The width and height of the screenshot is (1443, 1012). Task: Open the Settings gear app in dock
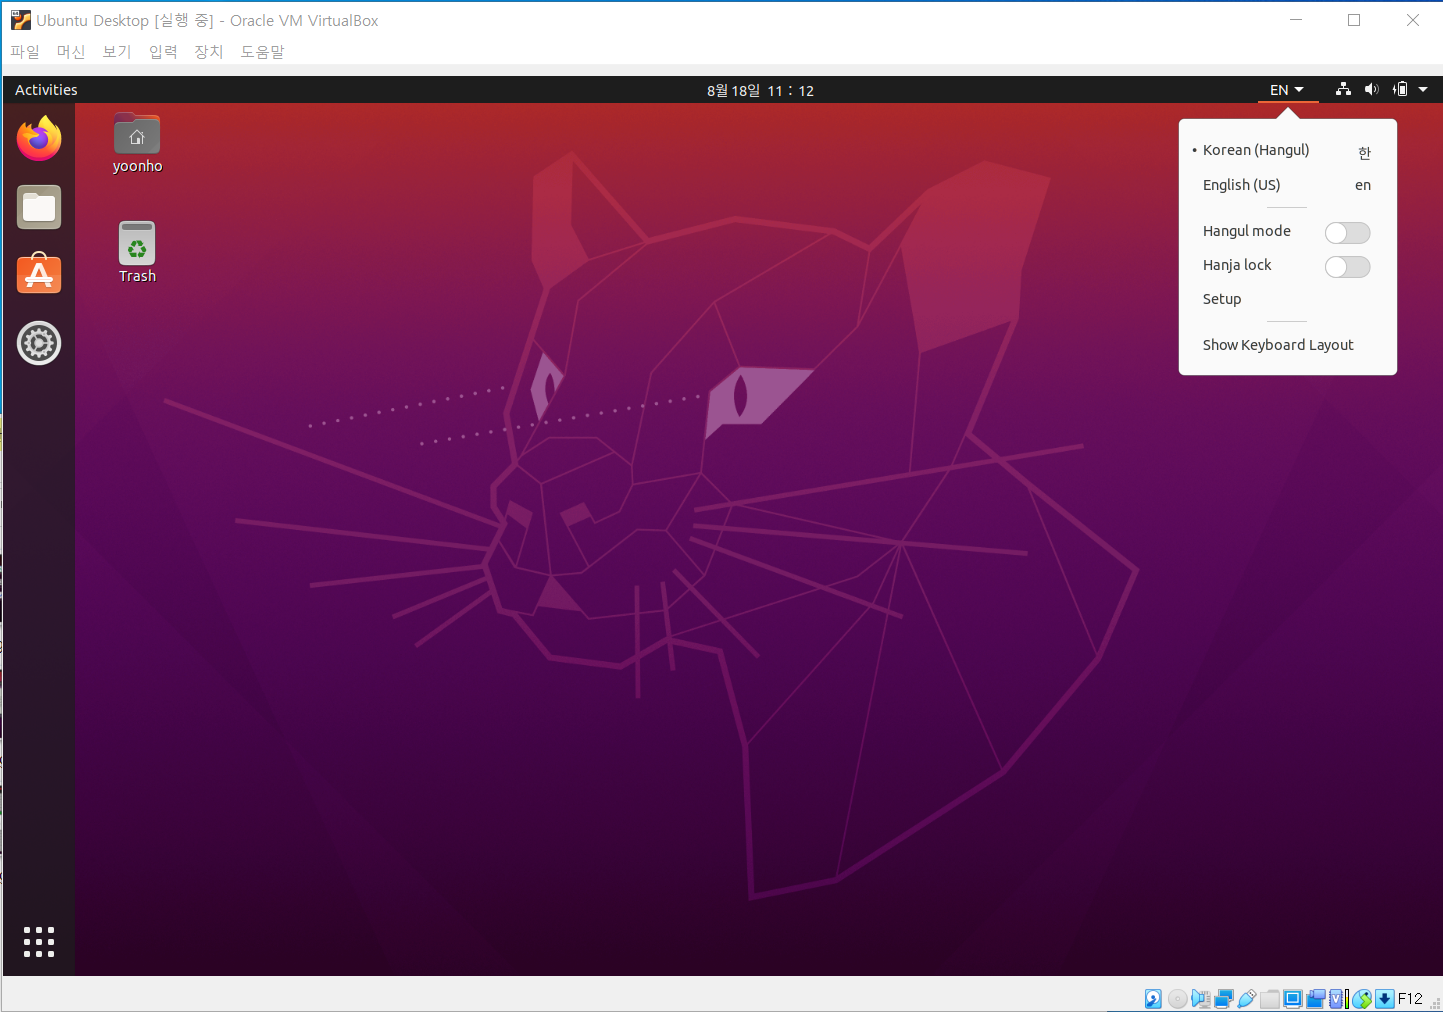pos(39,343)
